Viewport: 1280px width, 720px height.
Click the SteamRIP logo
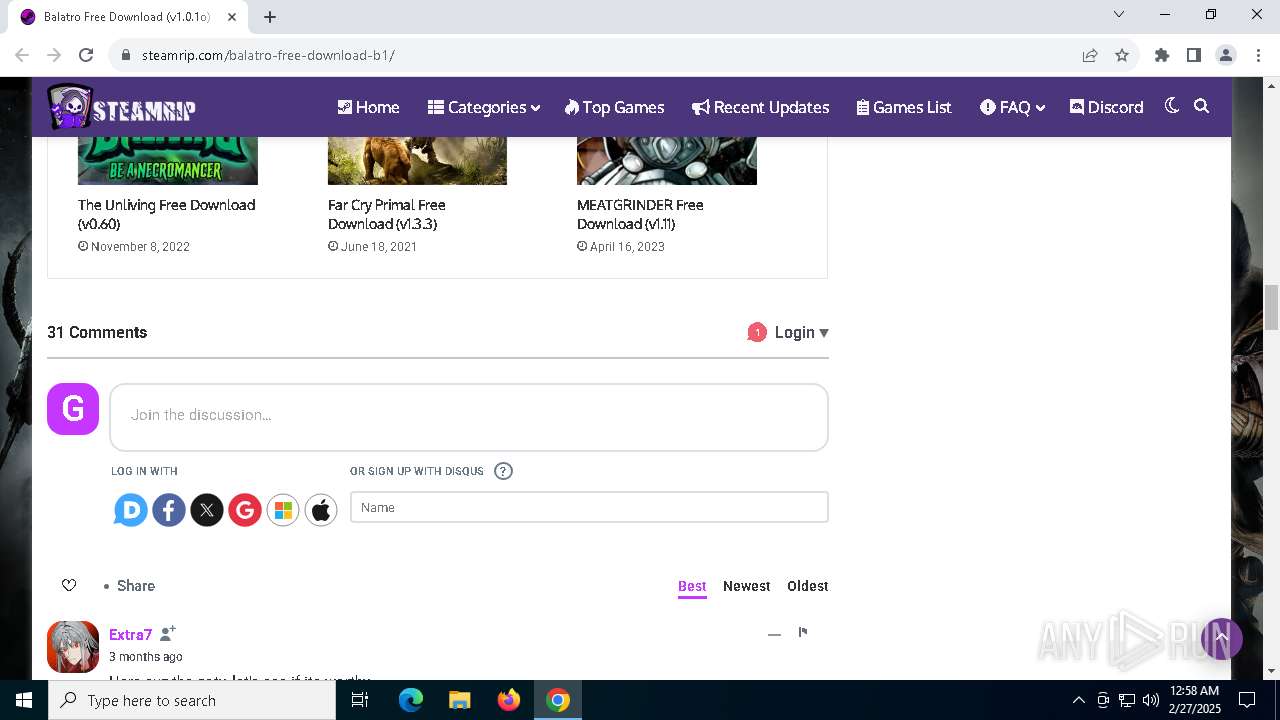pyautogui.click(x=121, y=107)
